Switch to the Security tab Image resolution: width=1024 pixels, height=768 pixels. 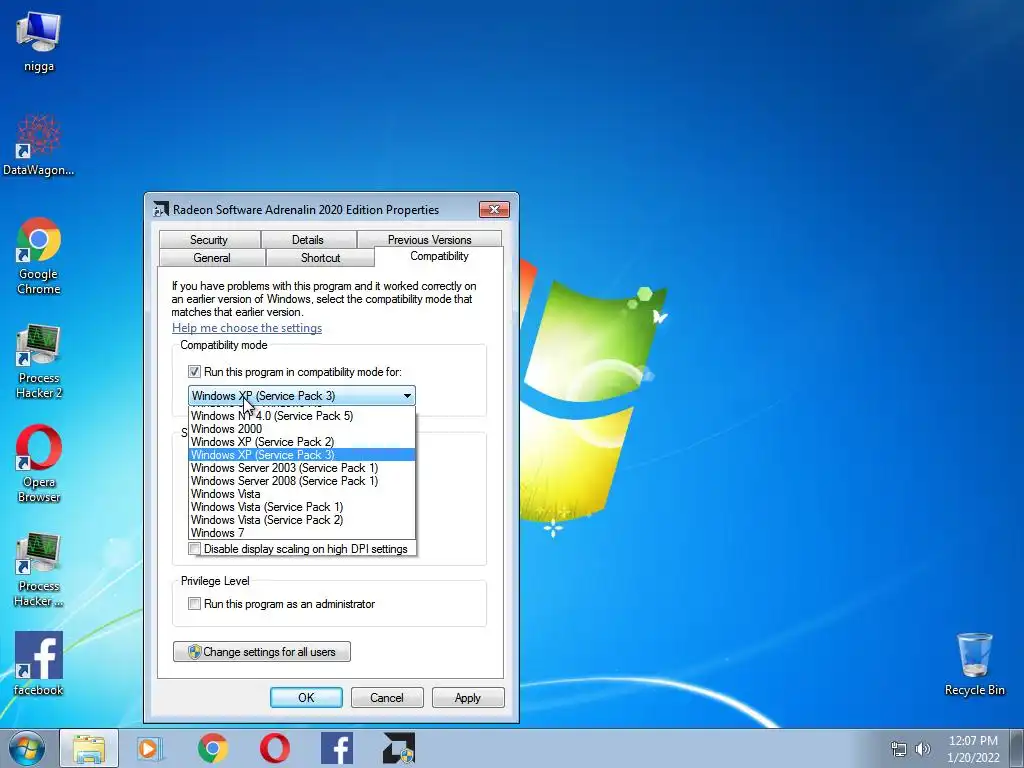click(x=209, y=240)
